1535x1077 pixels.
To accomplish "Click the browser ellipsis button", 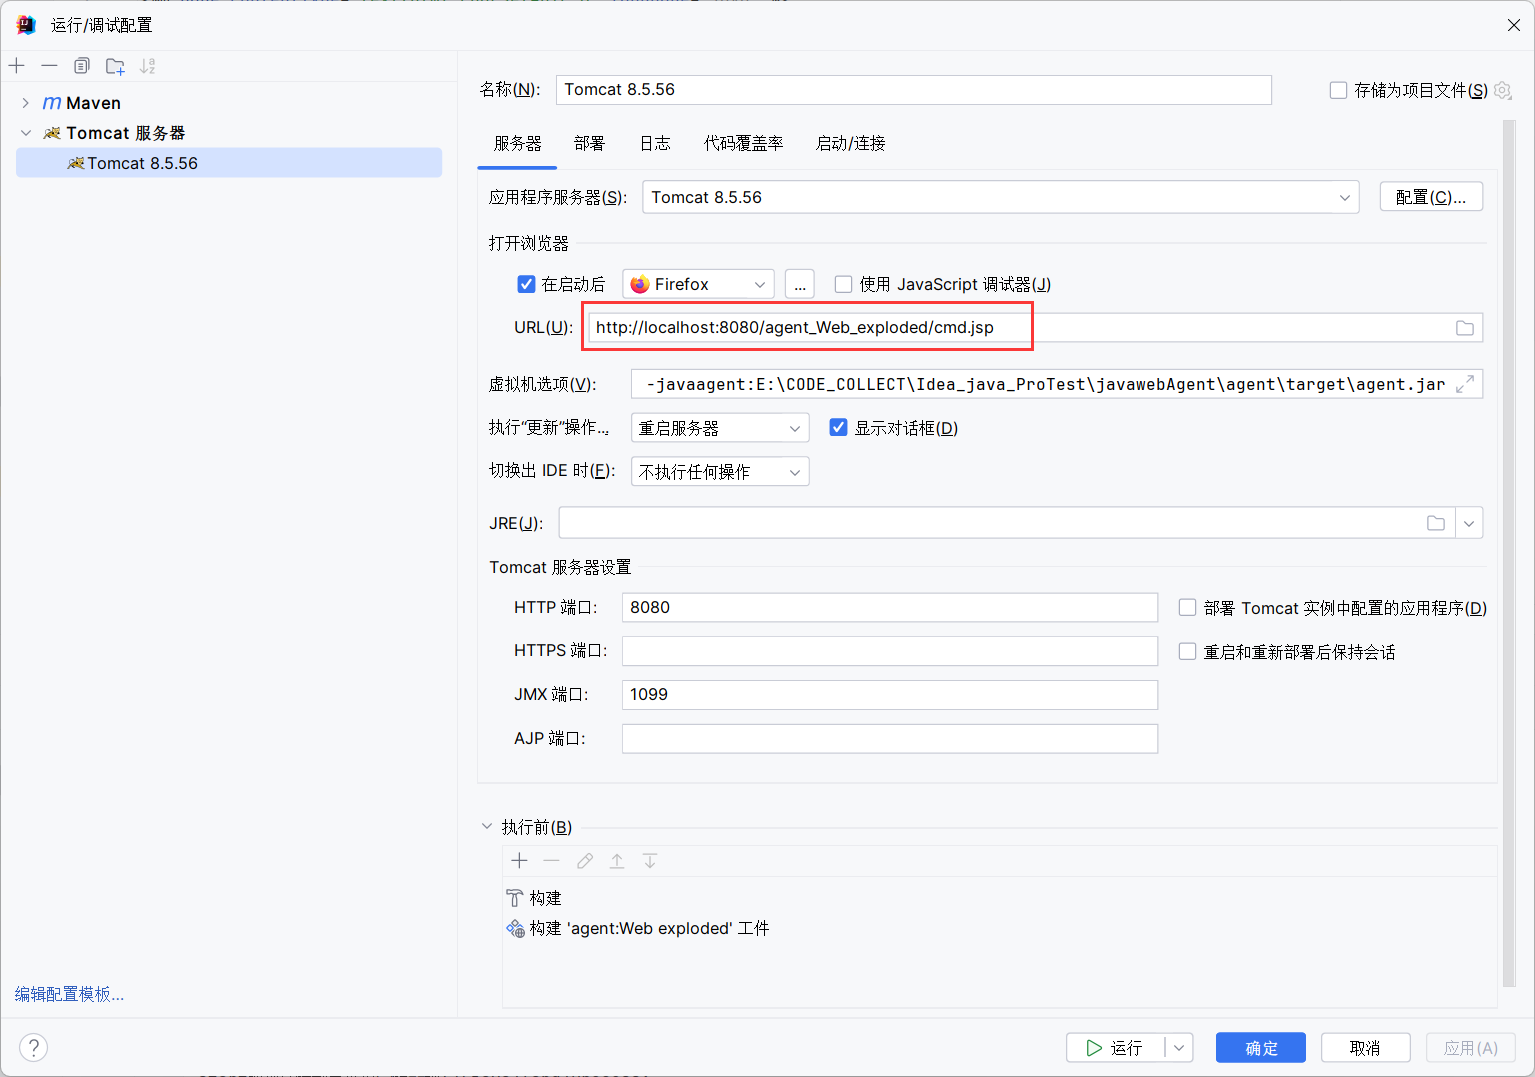I will click(x=800, y=284).
